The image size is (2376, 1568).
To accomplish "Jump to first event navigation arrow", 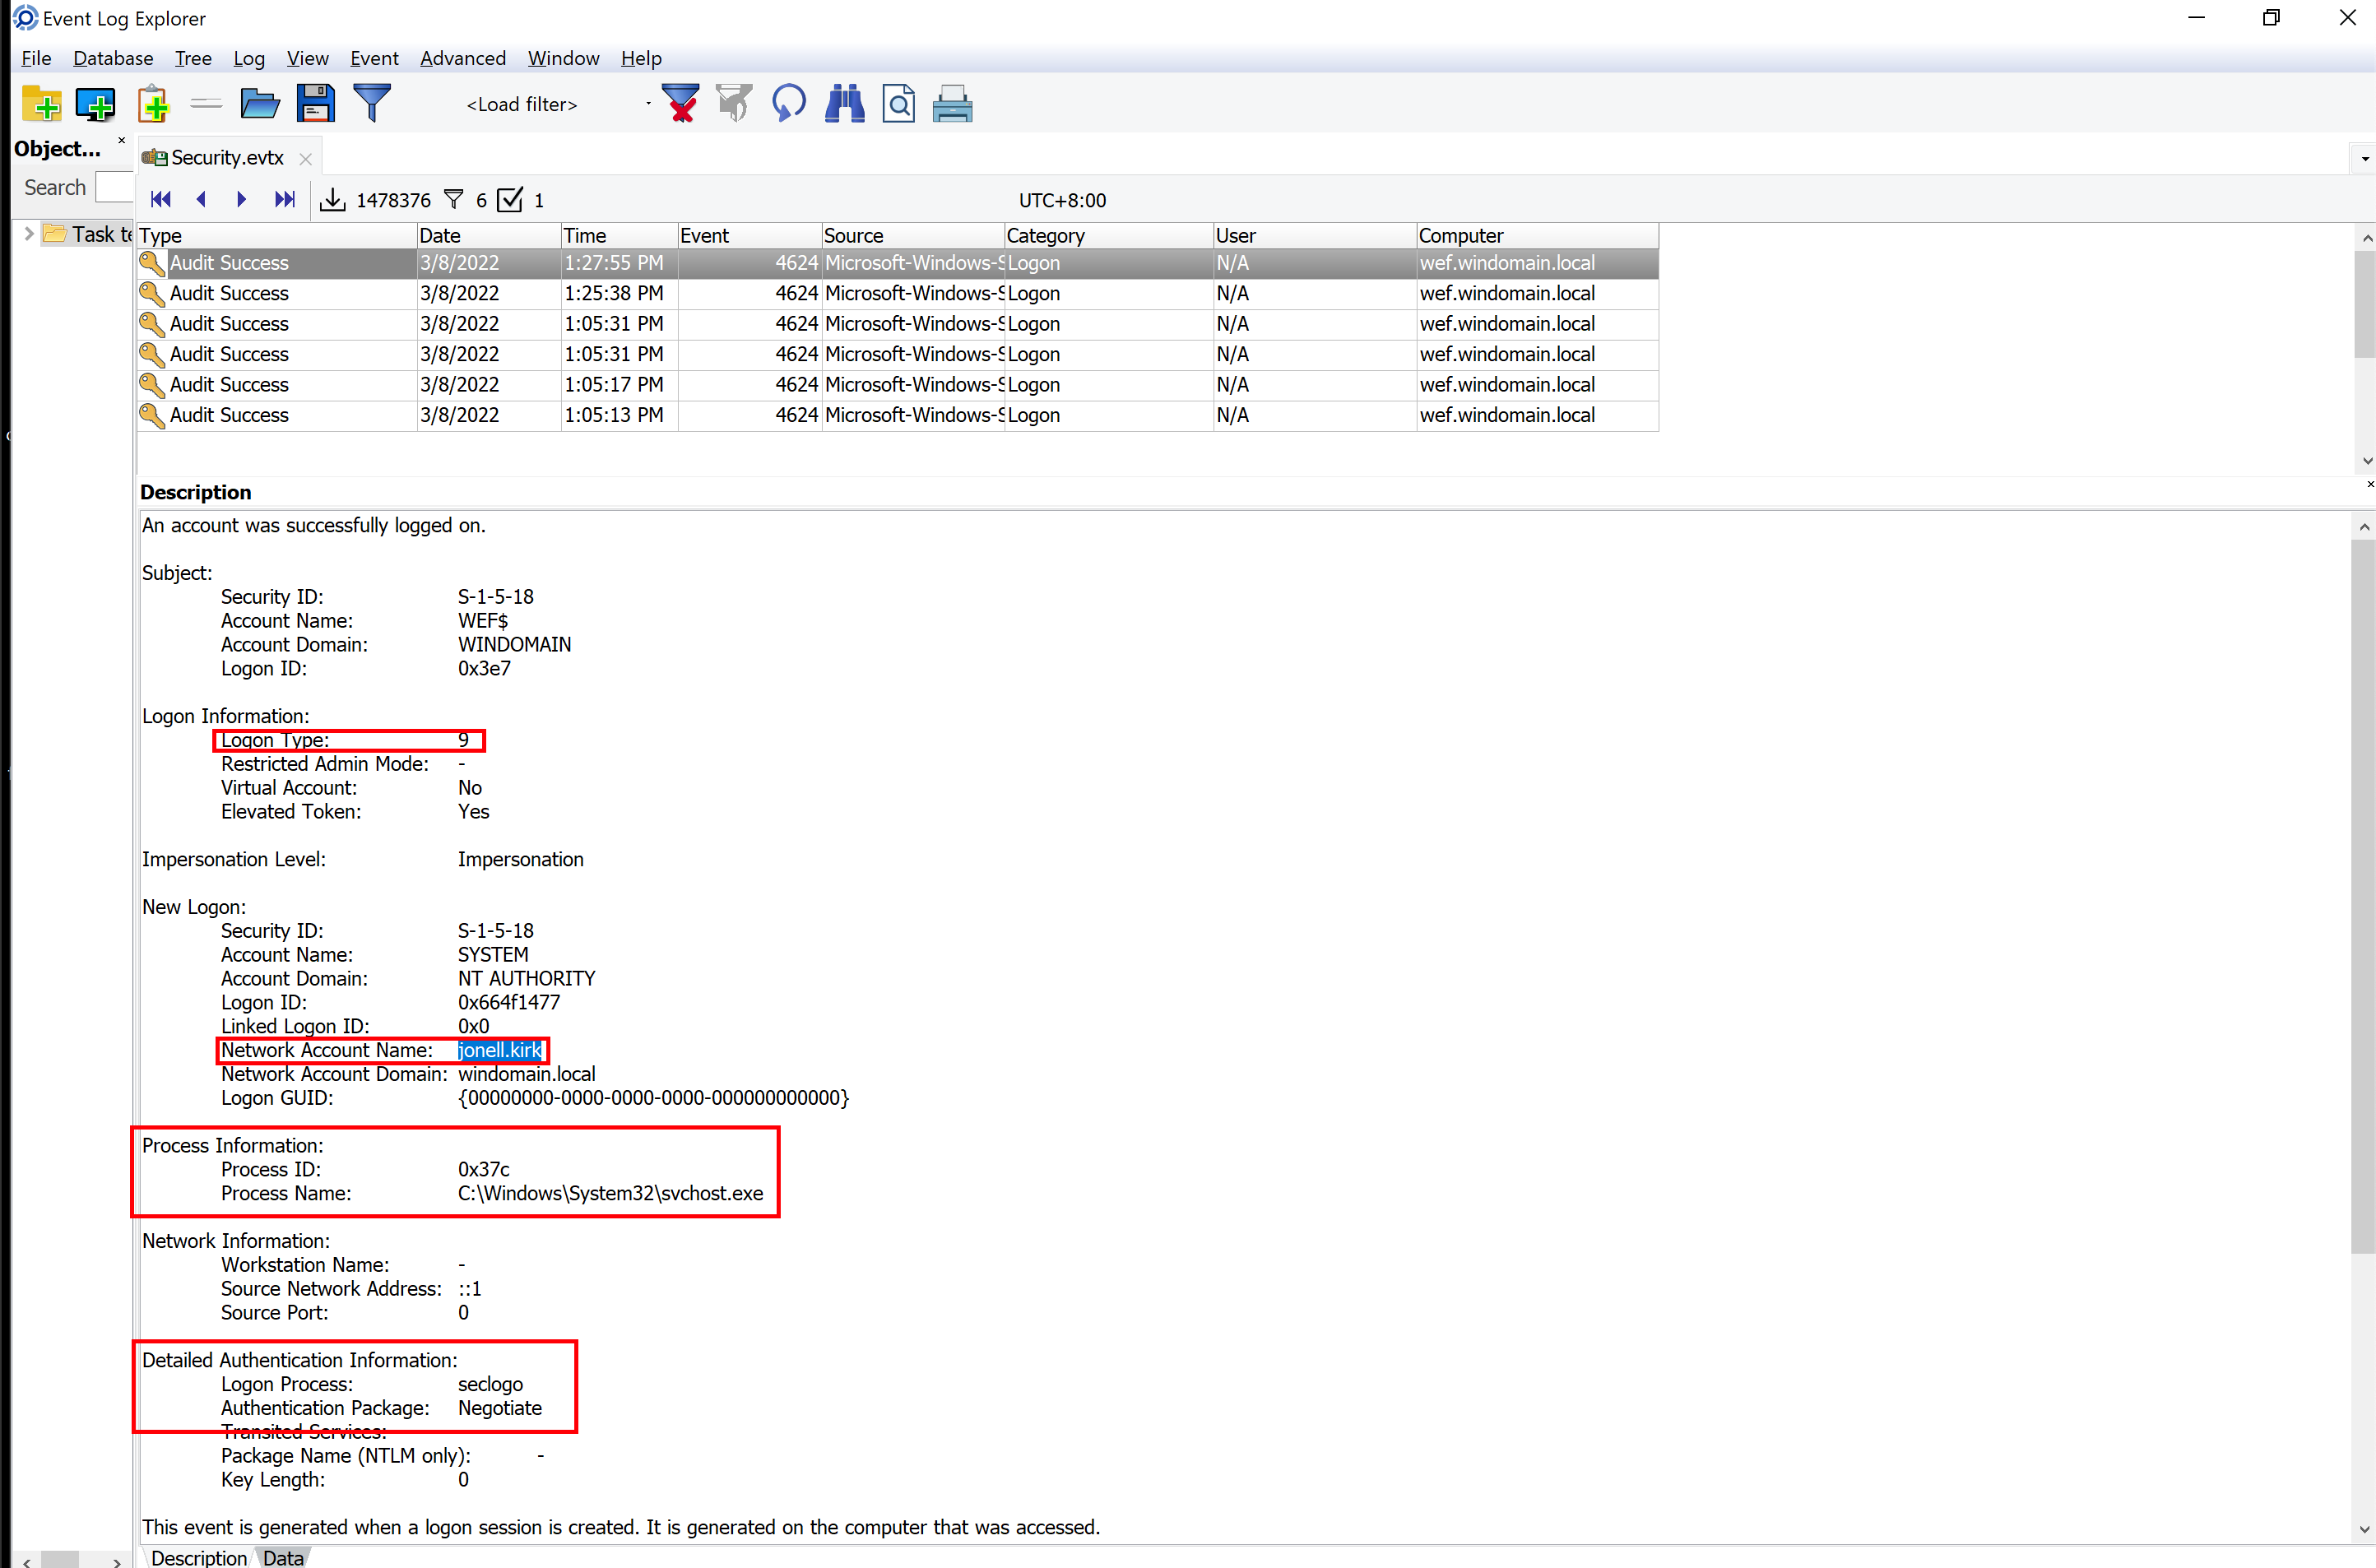I will [160, 200].
